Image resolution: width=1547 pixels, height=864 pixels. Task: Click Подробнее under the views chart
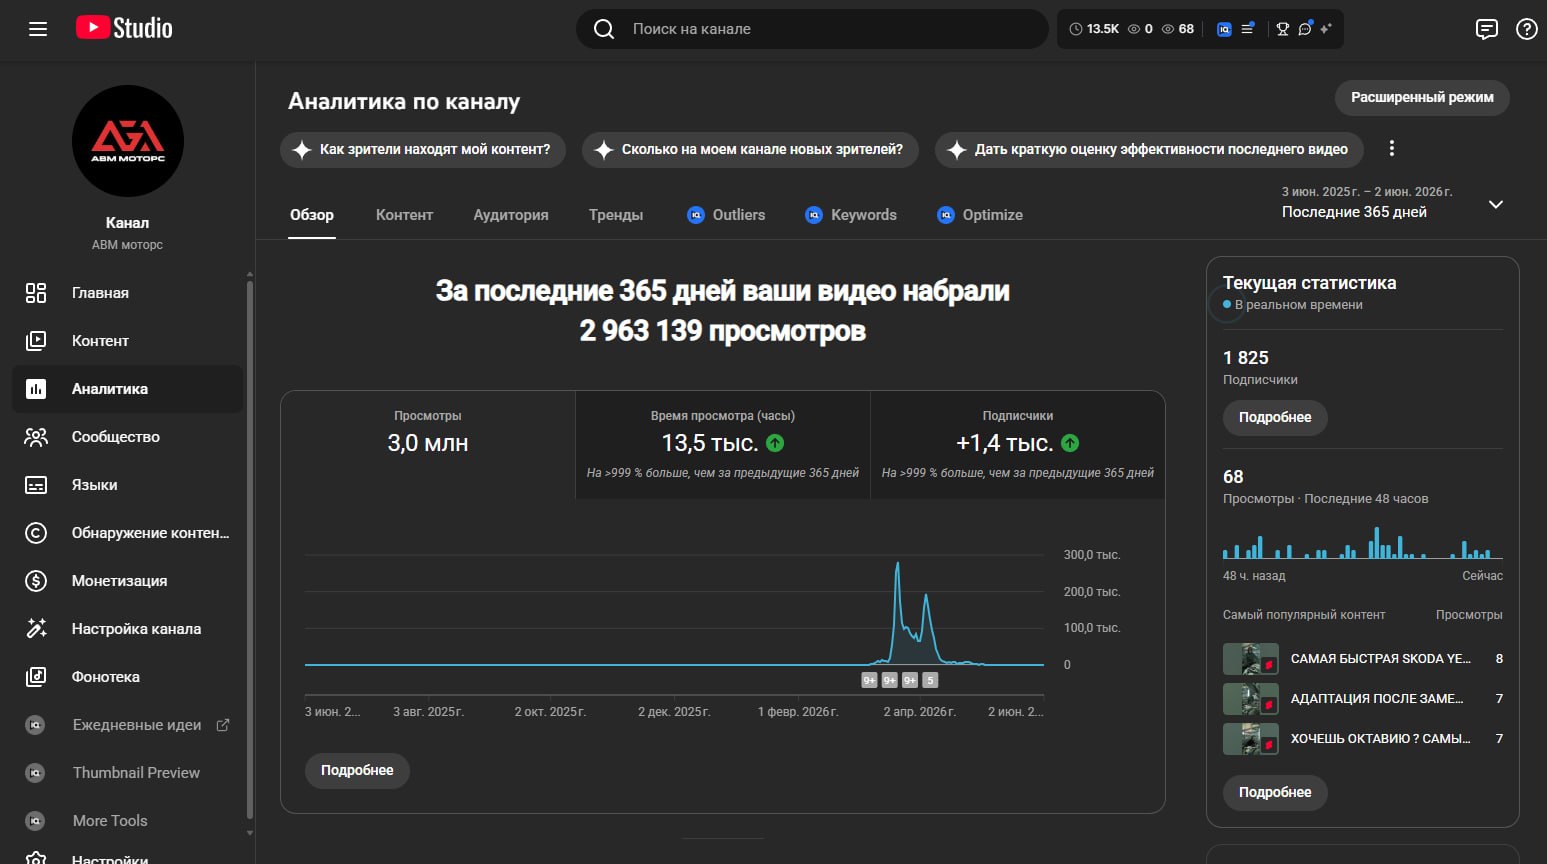357,771
